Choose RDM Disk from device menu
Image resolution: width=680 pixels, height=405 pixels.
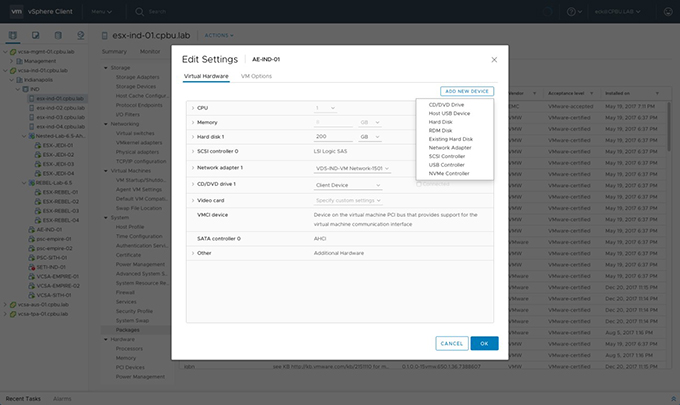(x=440, y=131)
